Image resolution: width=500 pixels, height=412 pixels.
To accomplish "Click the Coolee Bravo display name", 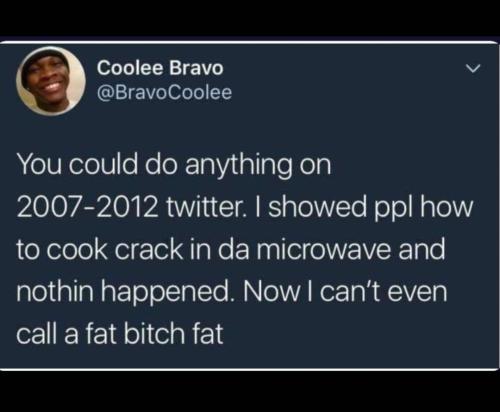I will (x=160, y=68).
